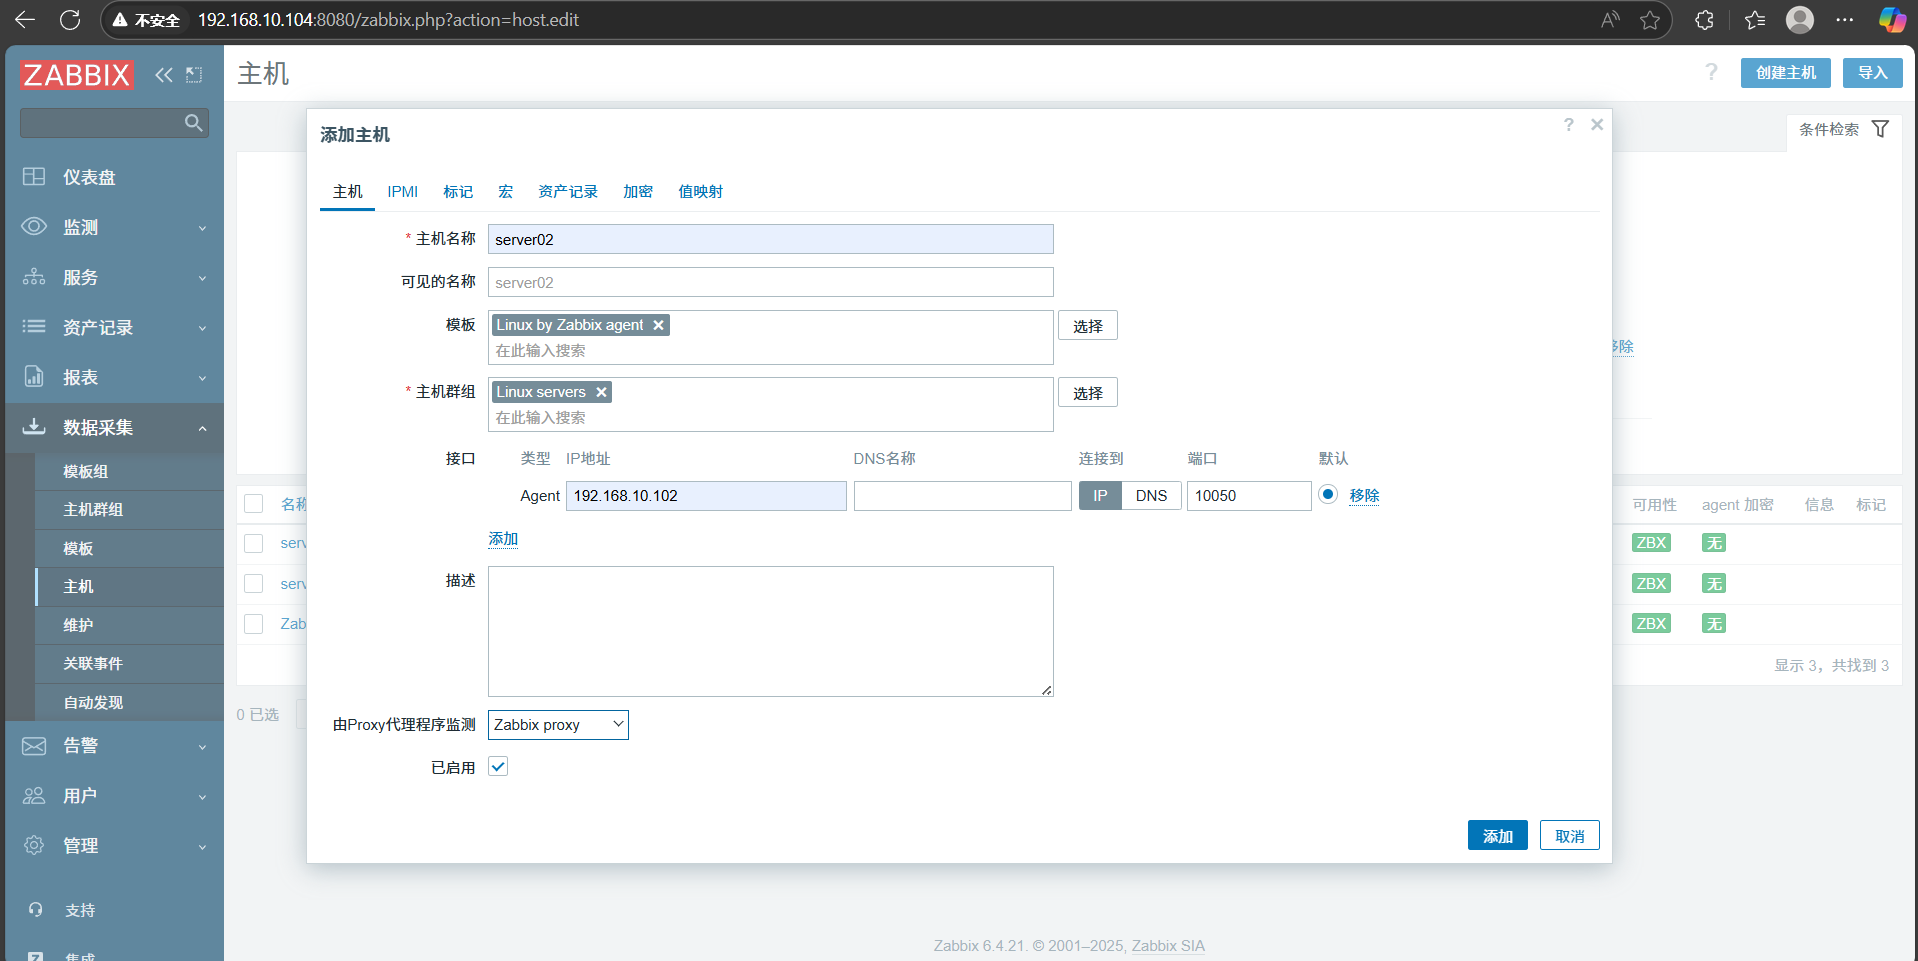Click the sidebar hide/kiosk icon

[194, 74]
